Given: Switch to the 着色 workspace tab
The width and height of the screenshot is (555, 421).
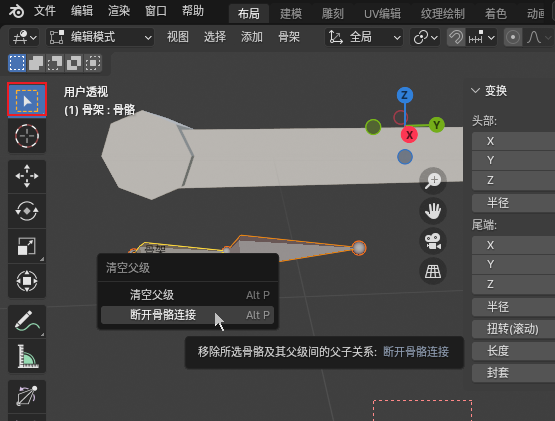Looking at the screenshot, I should click(x=496, y=14).
